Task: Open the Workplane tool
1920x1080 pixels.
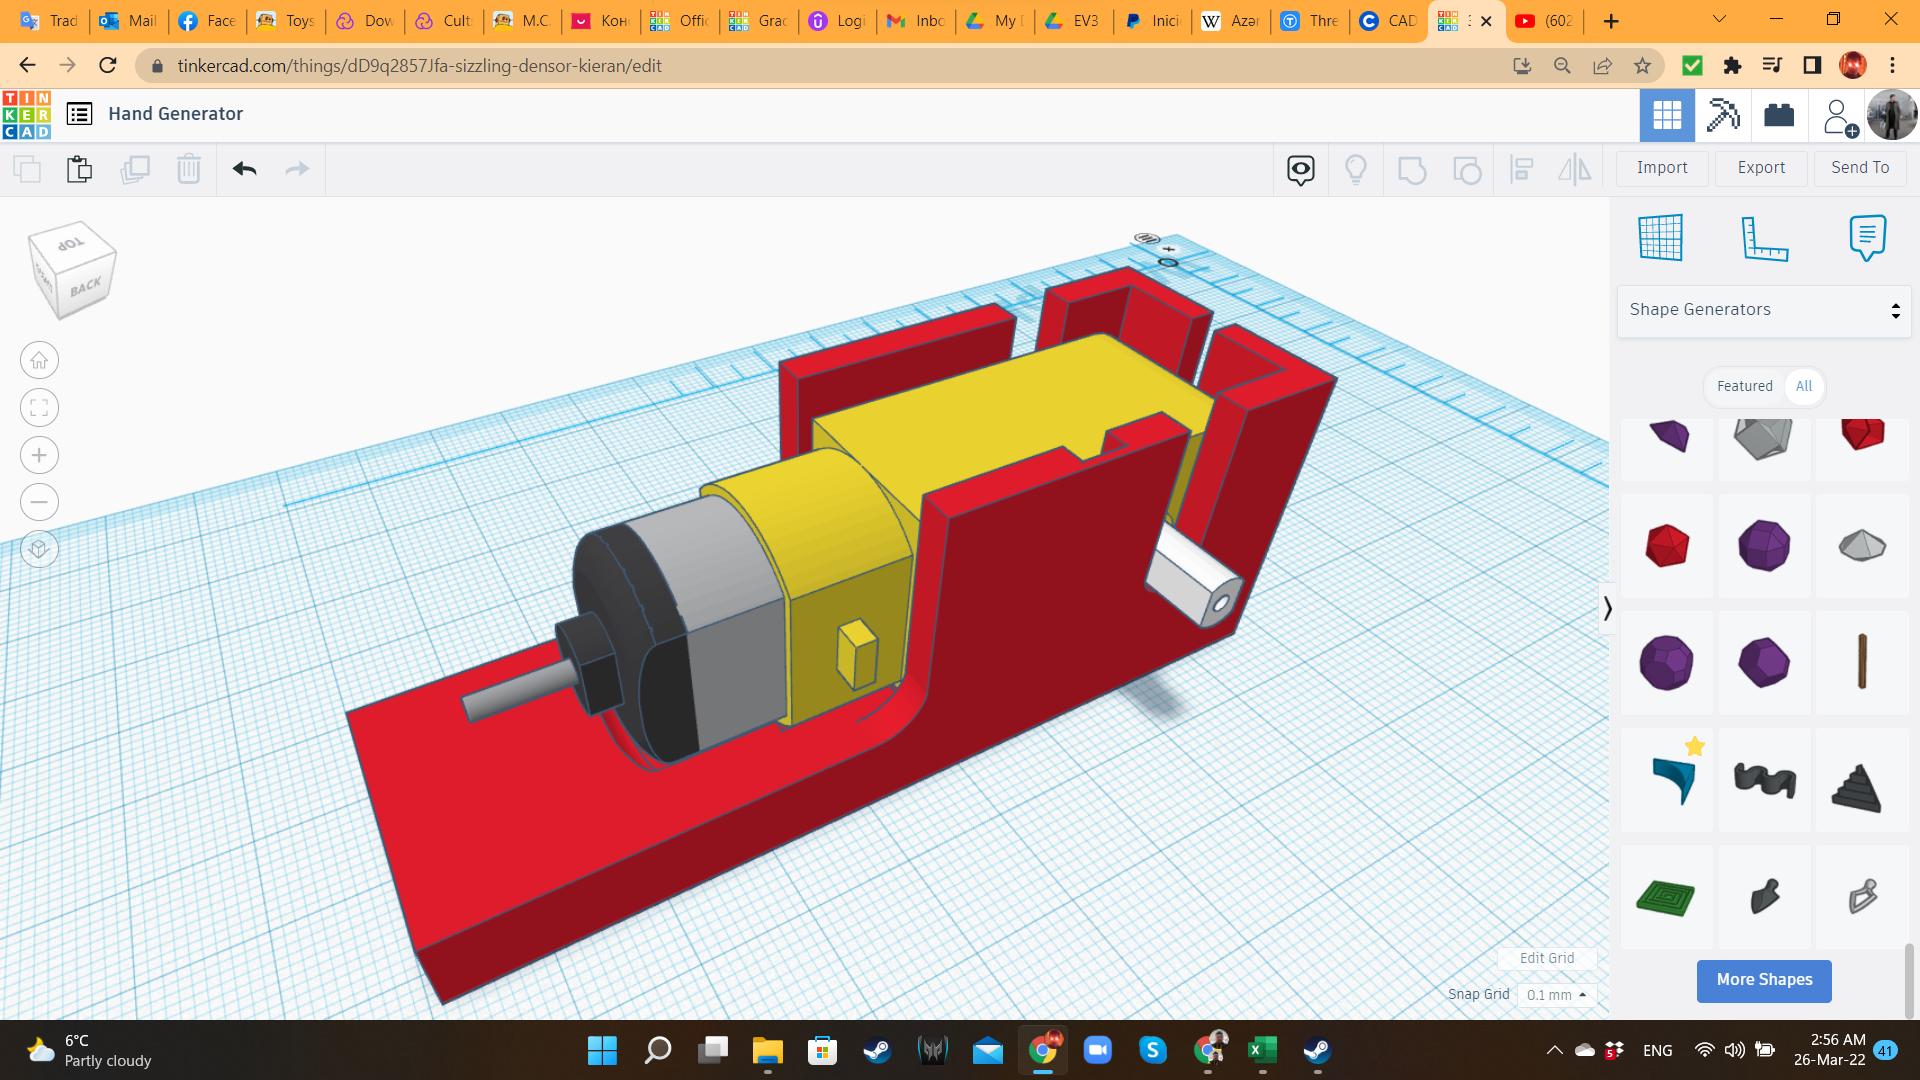Action: 1661,238
